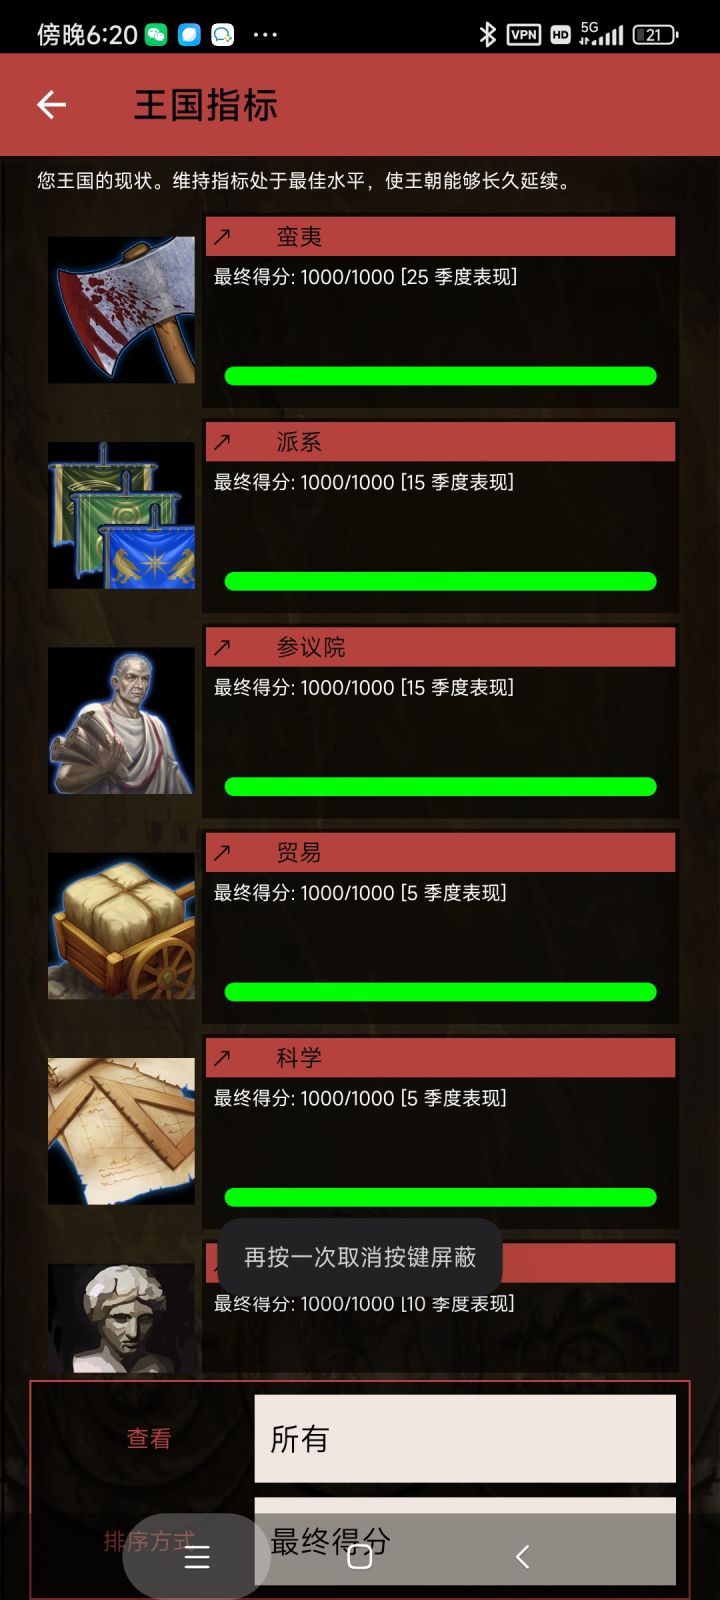Viewport: 720px width, 1600px height.
Task: Expand the 科学 indicator header
Action: click(x=440, y=1057)
